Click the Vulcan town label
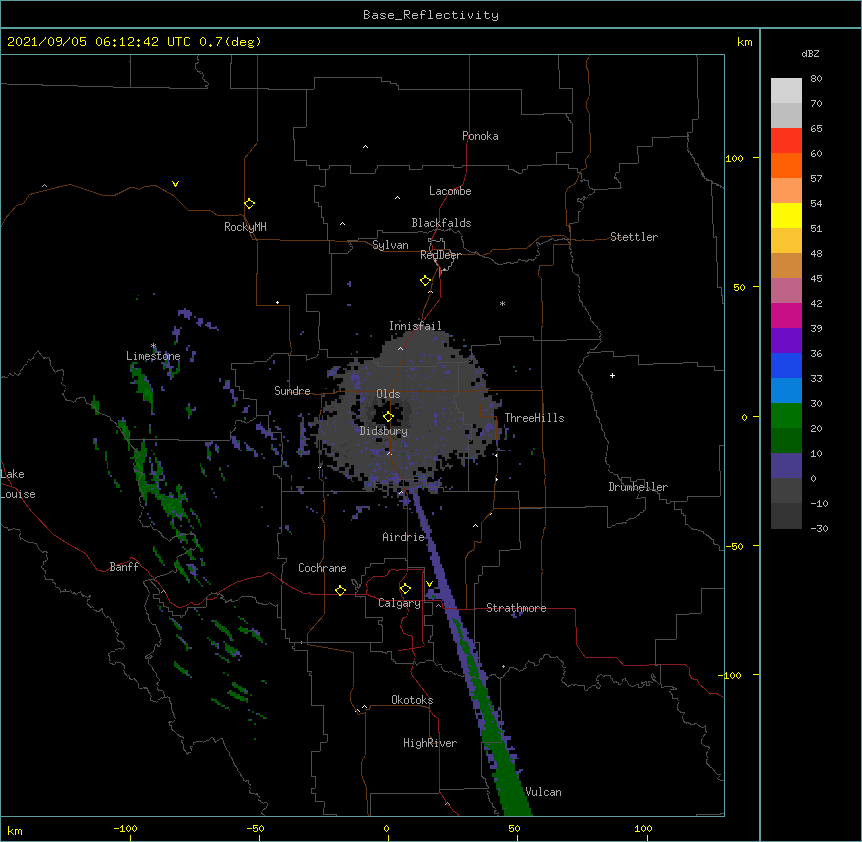 543,792
